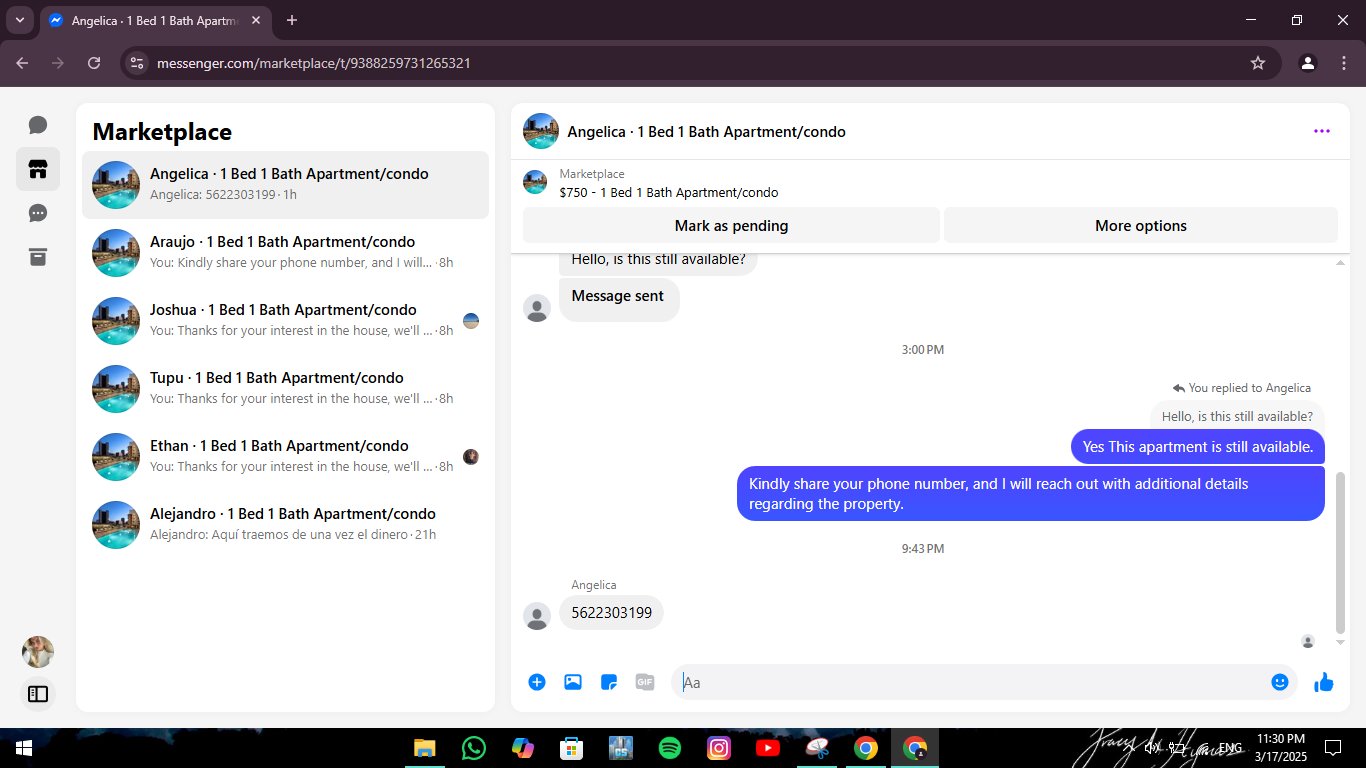The width and height of the screenshot is (1366, 768).
Task: Click Angelica's header listing avatar
Action: 541,131
